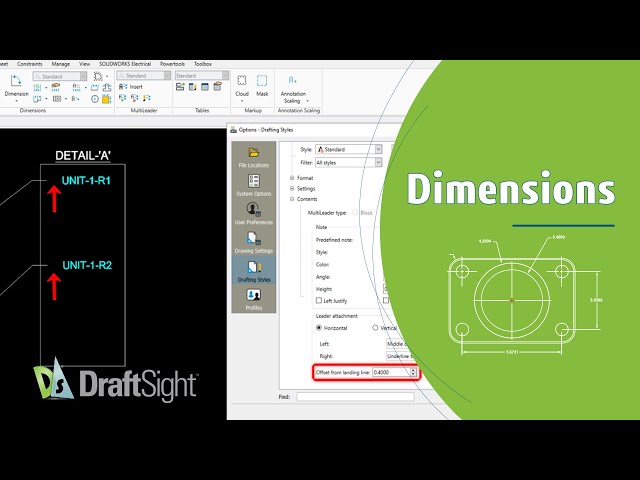This screenshot has width=640, height=480.
Task: Expand the Format section
Action: [292, 178]
